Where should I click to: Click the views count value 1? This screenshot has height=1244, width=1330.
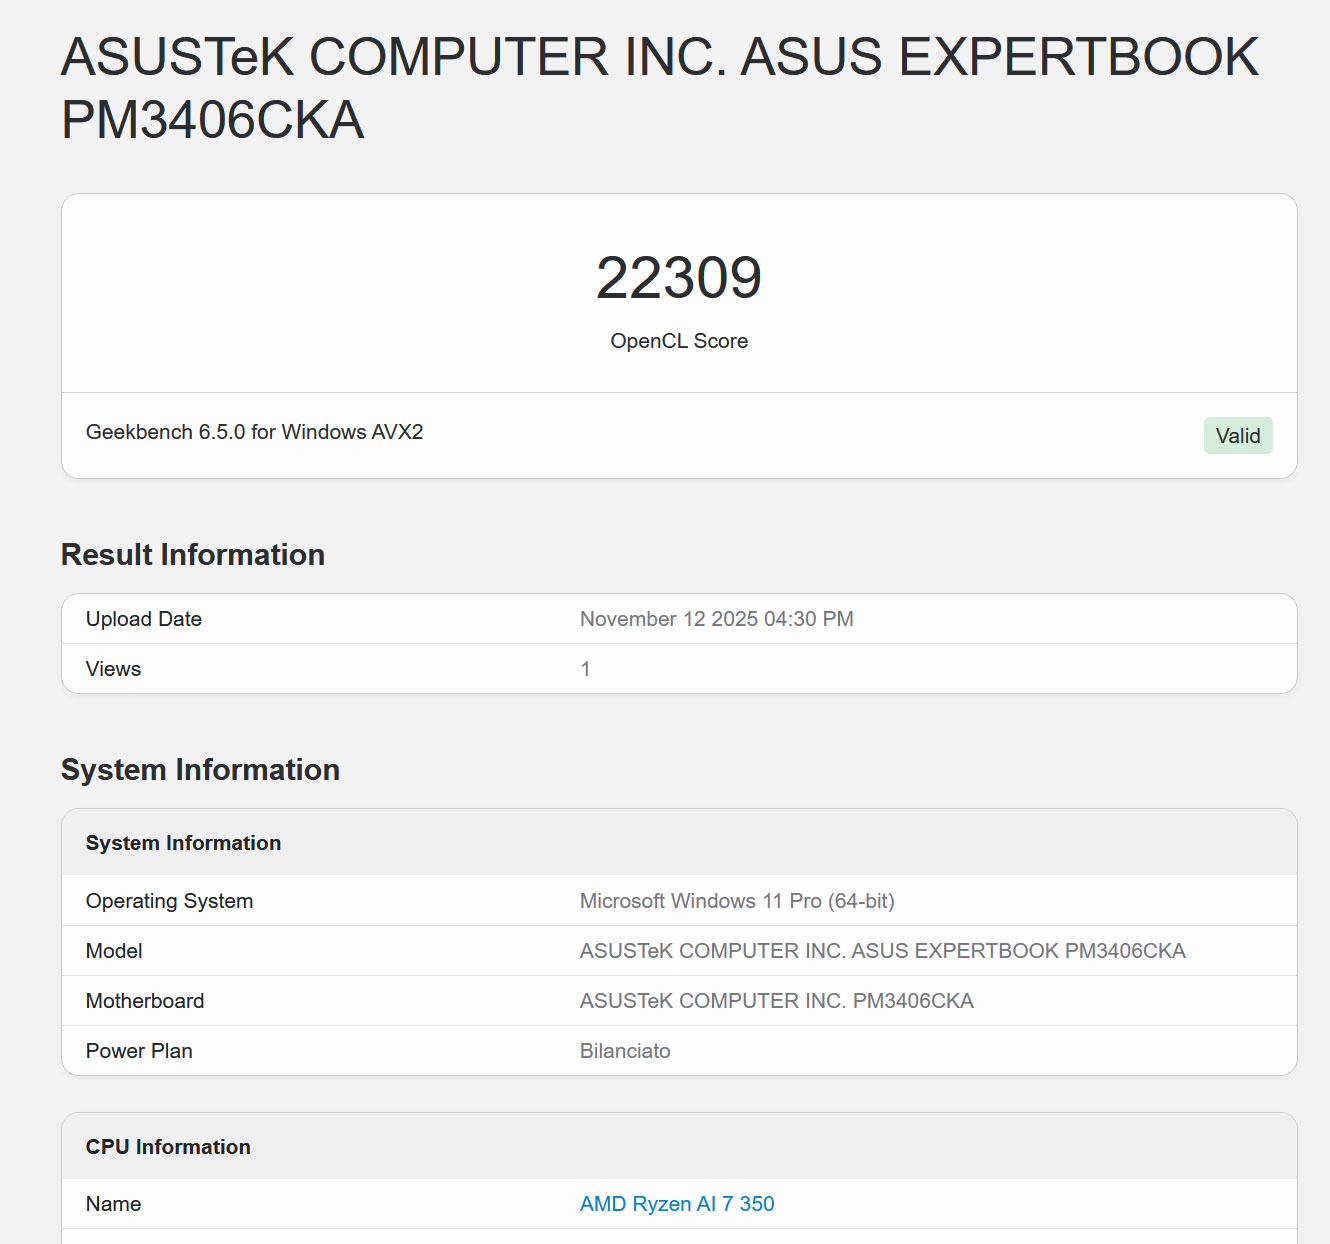click(x=586, y=669)
